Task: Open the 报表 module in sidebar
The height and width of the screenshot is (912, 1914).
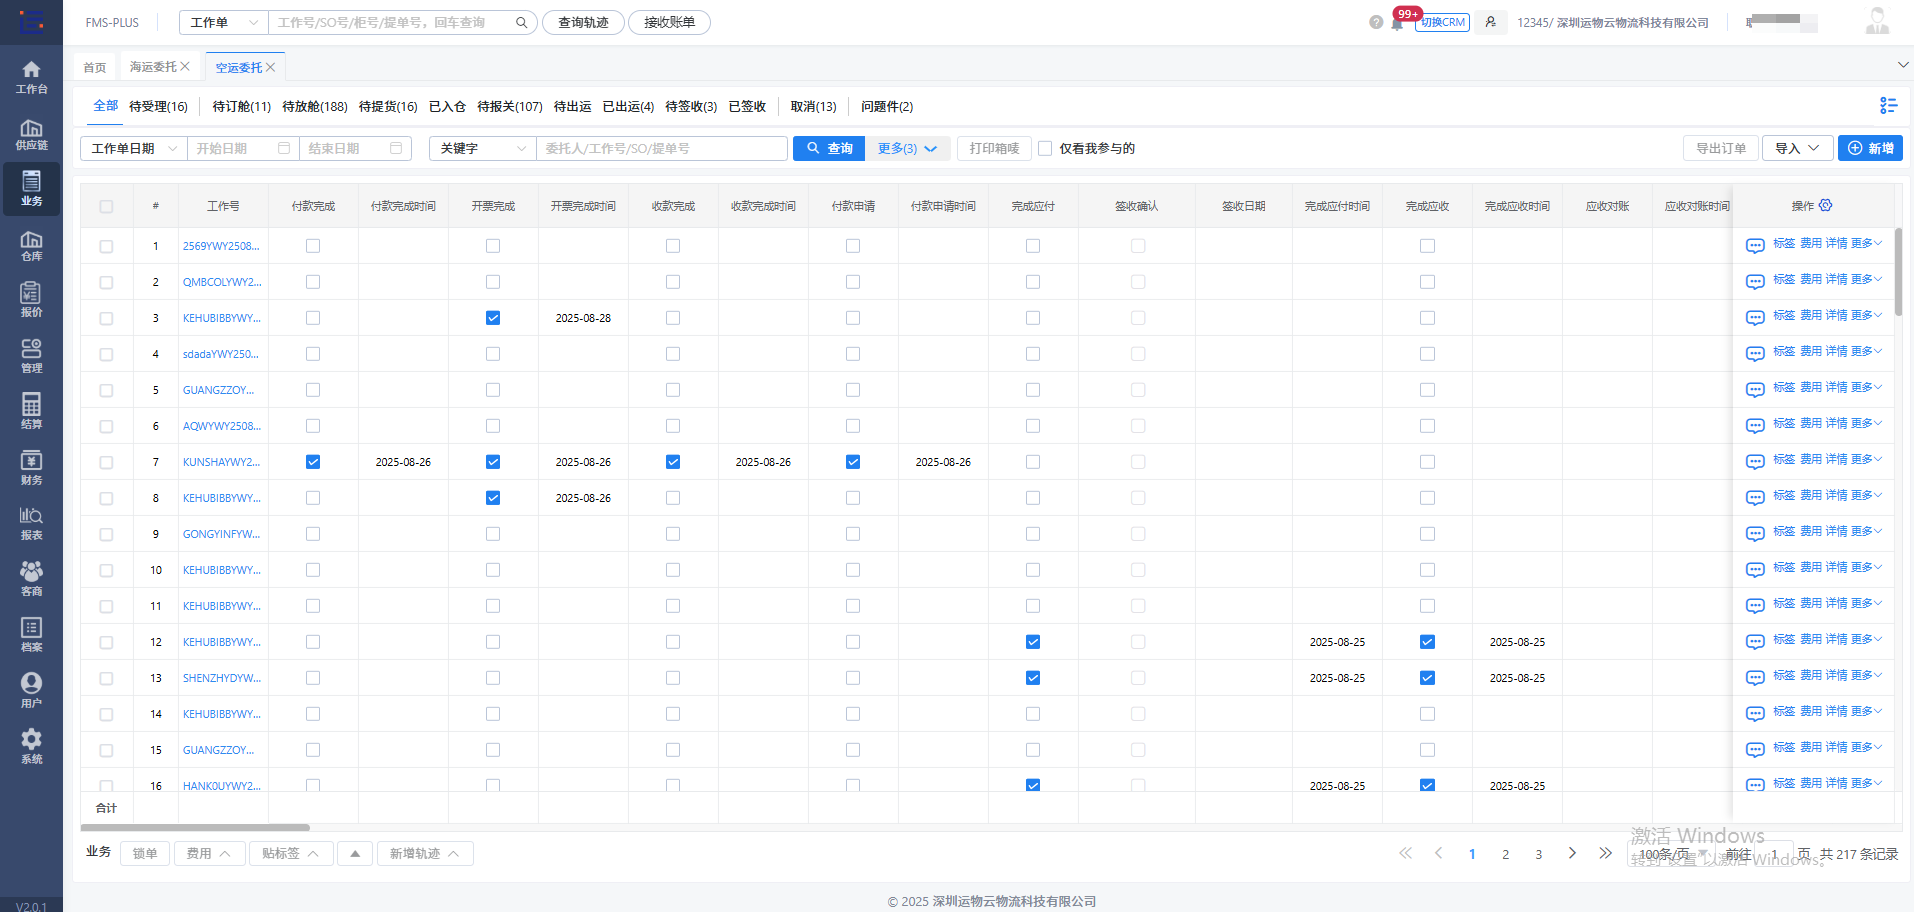Action: coord(31,522)
